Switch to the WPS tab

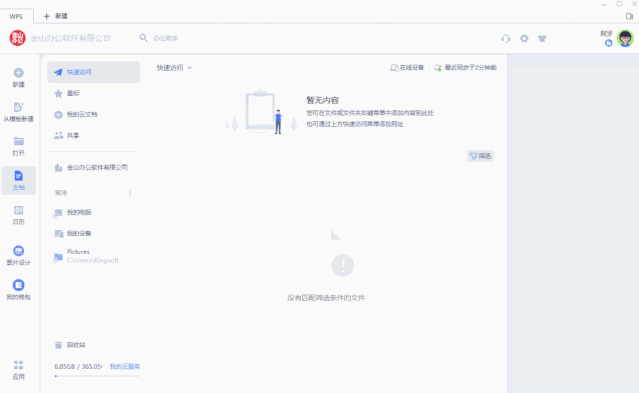pos(16,16)
